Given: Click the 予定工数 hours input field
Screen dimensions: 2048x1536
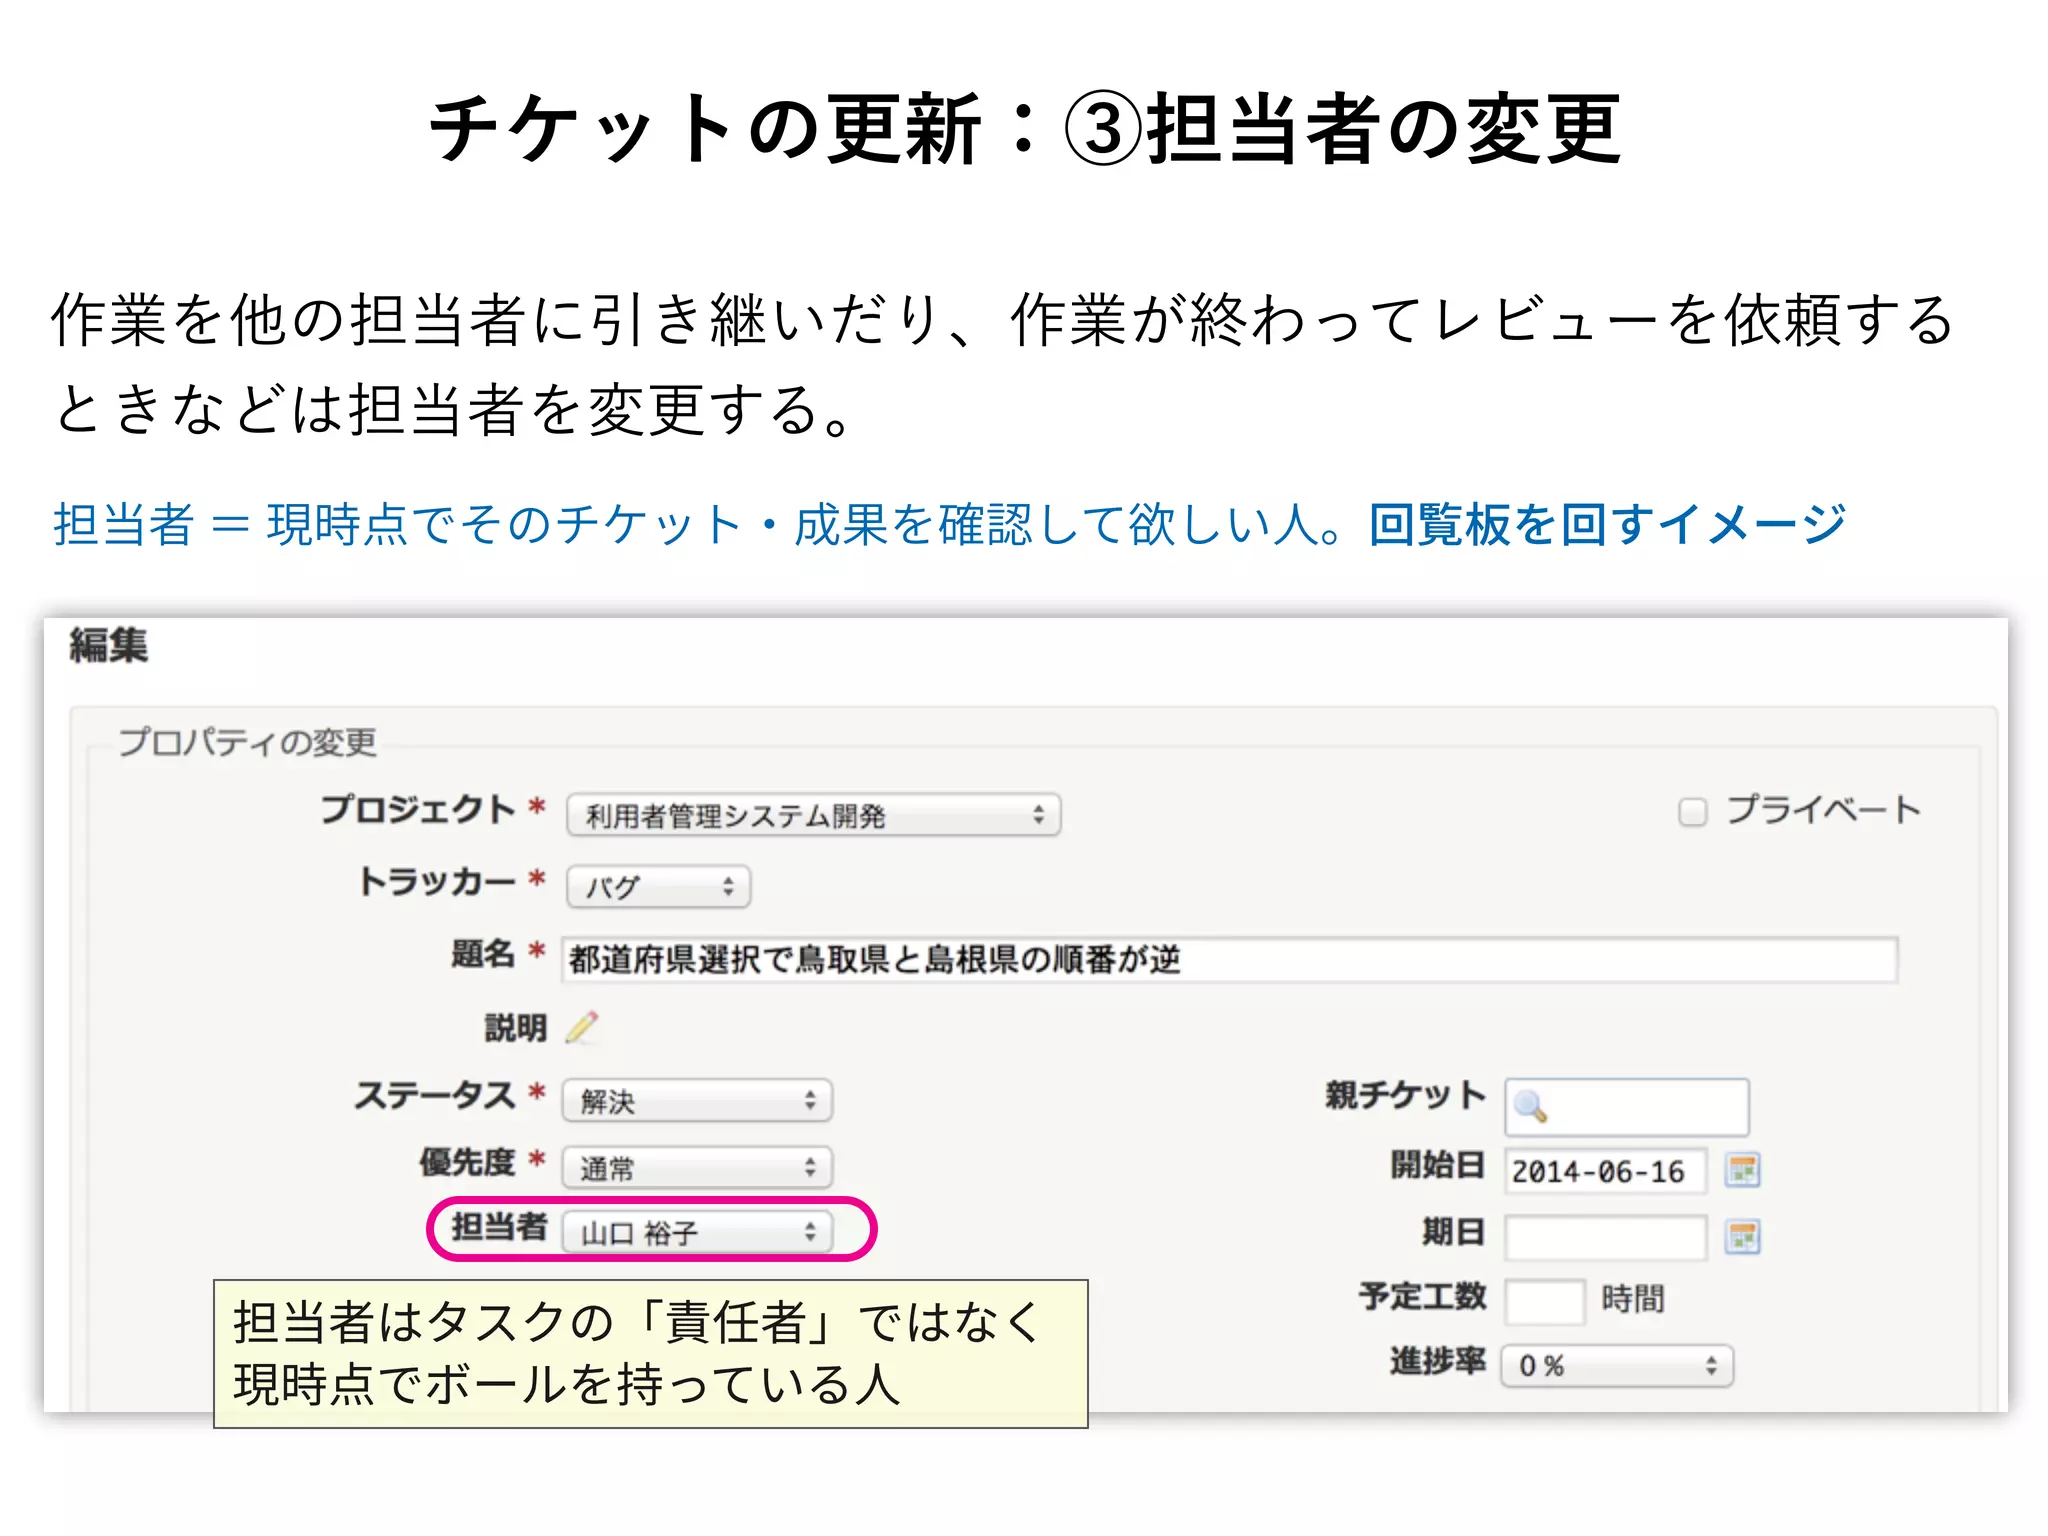Looking at the screenshot, I should 1544,1301.
